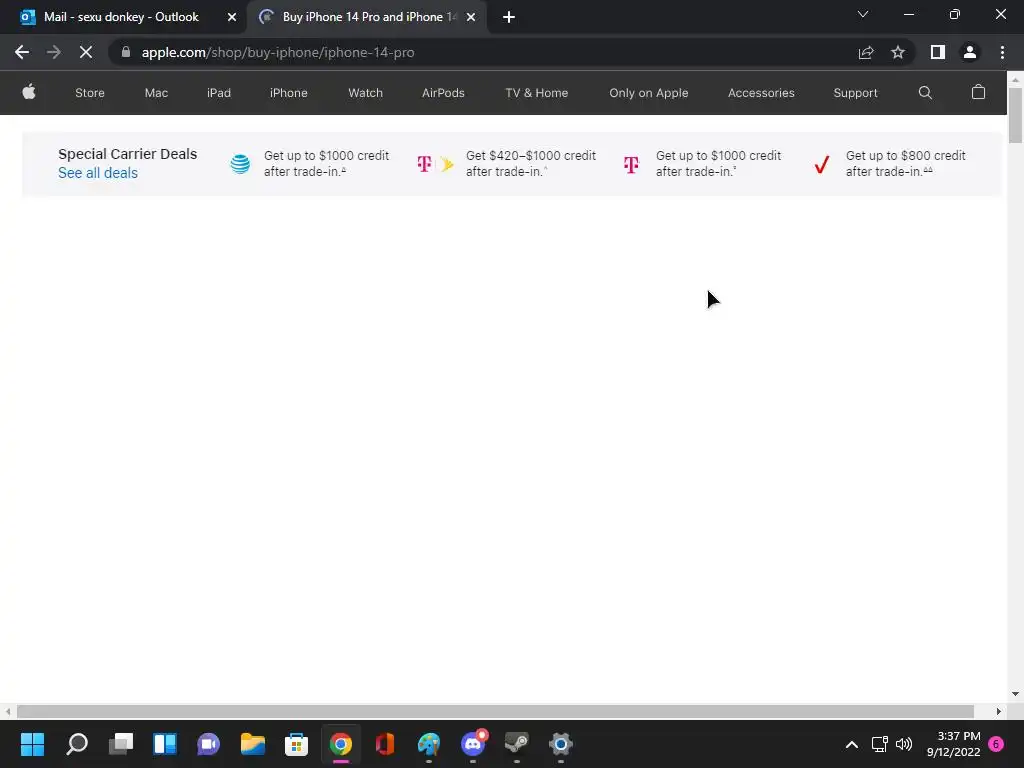Open Discord from the taskbar
Viewport: 1024px width, 768px height.
click(x=473, y=744)
